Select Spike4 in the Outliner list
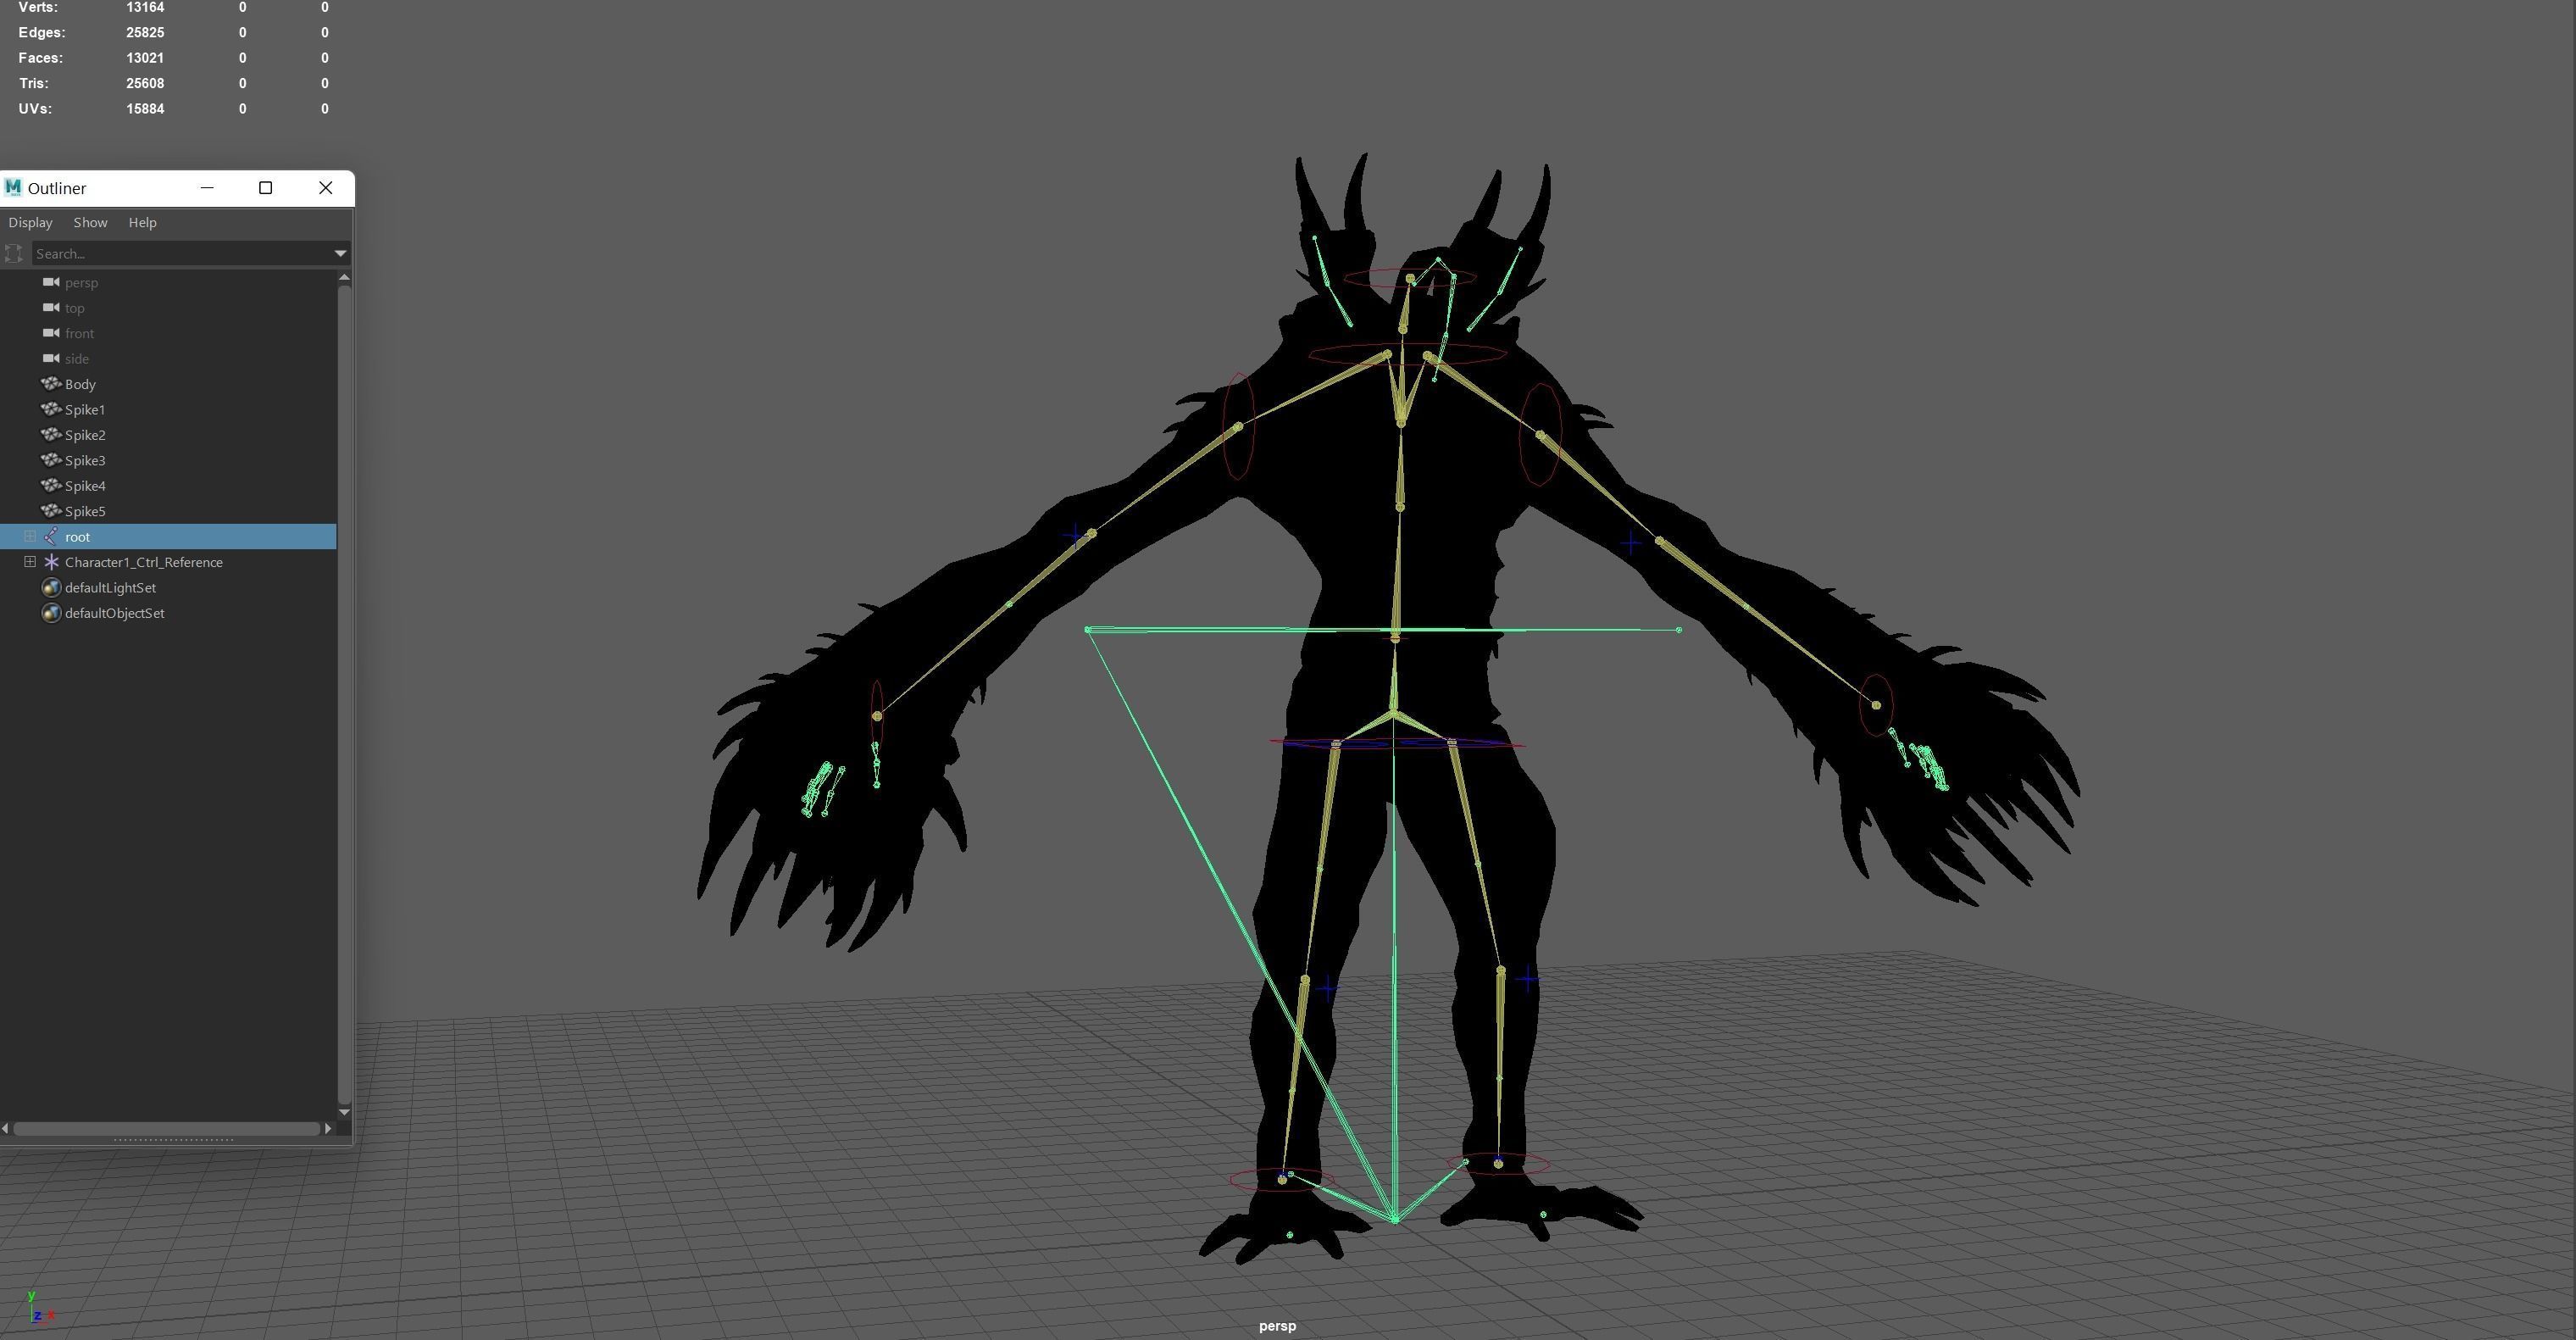The width and height of the screenshot is (2576, 1340). 85,486
